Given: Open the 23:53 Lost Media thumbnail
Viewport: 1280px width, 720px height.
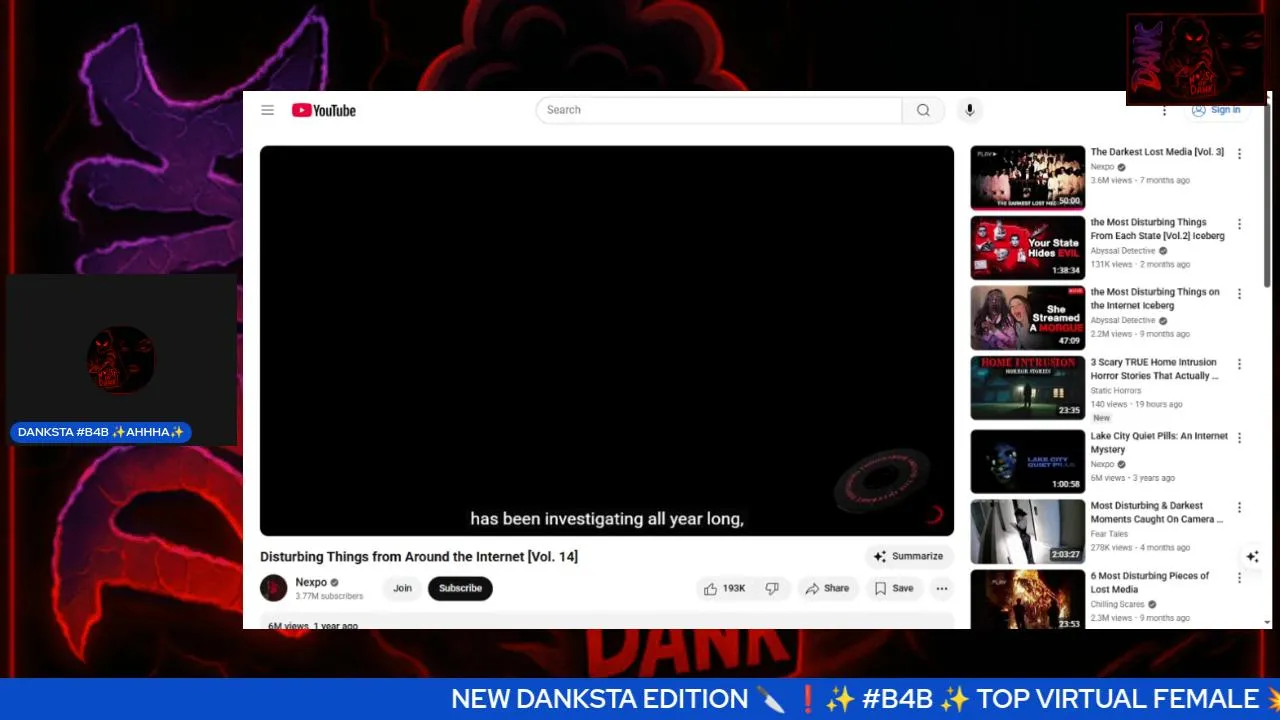Looking at the screenshot, I should [x=1027, y=599].
